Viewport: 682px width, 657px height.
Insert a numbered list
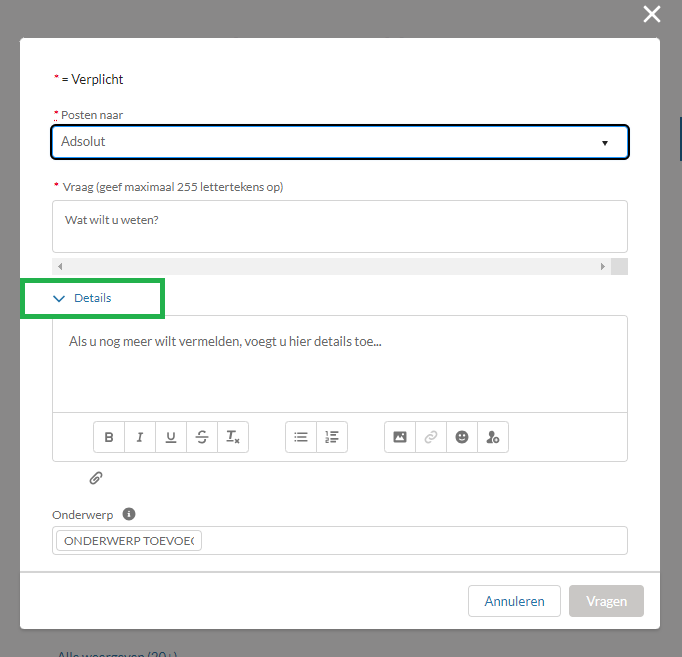332,437
